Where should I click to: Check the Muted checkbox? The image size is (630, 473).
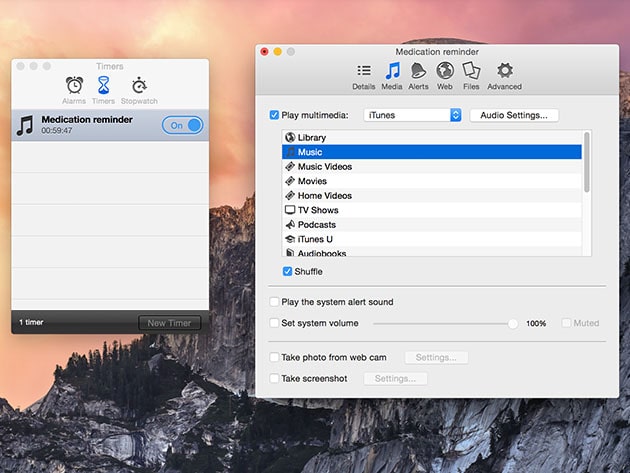[x=566, y=323]
